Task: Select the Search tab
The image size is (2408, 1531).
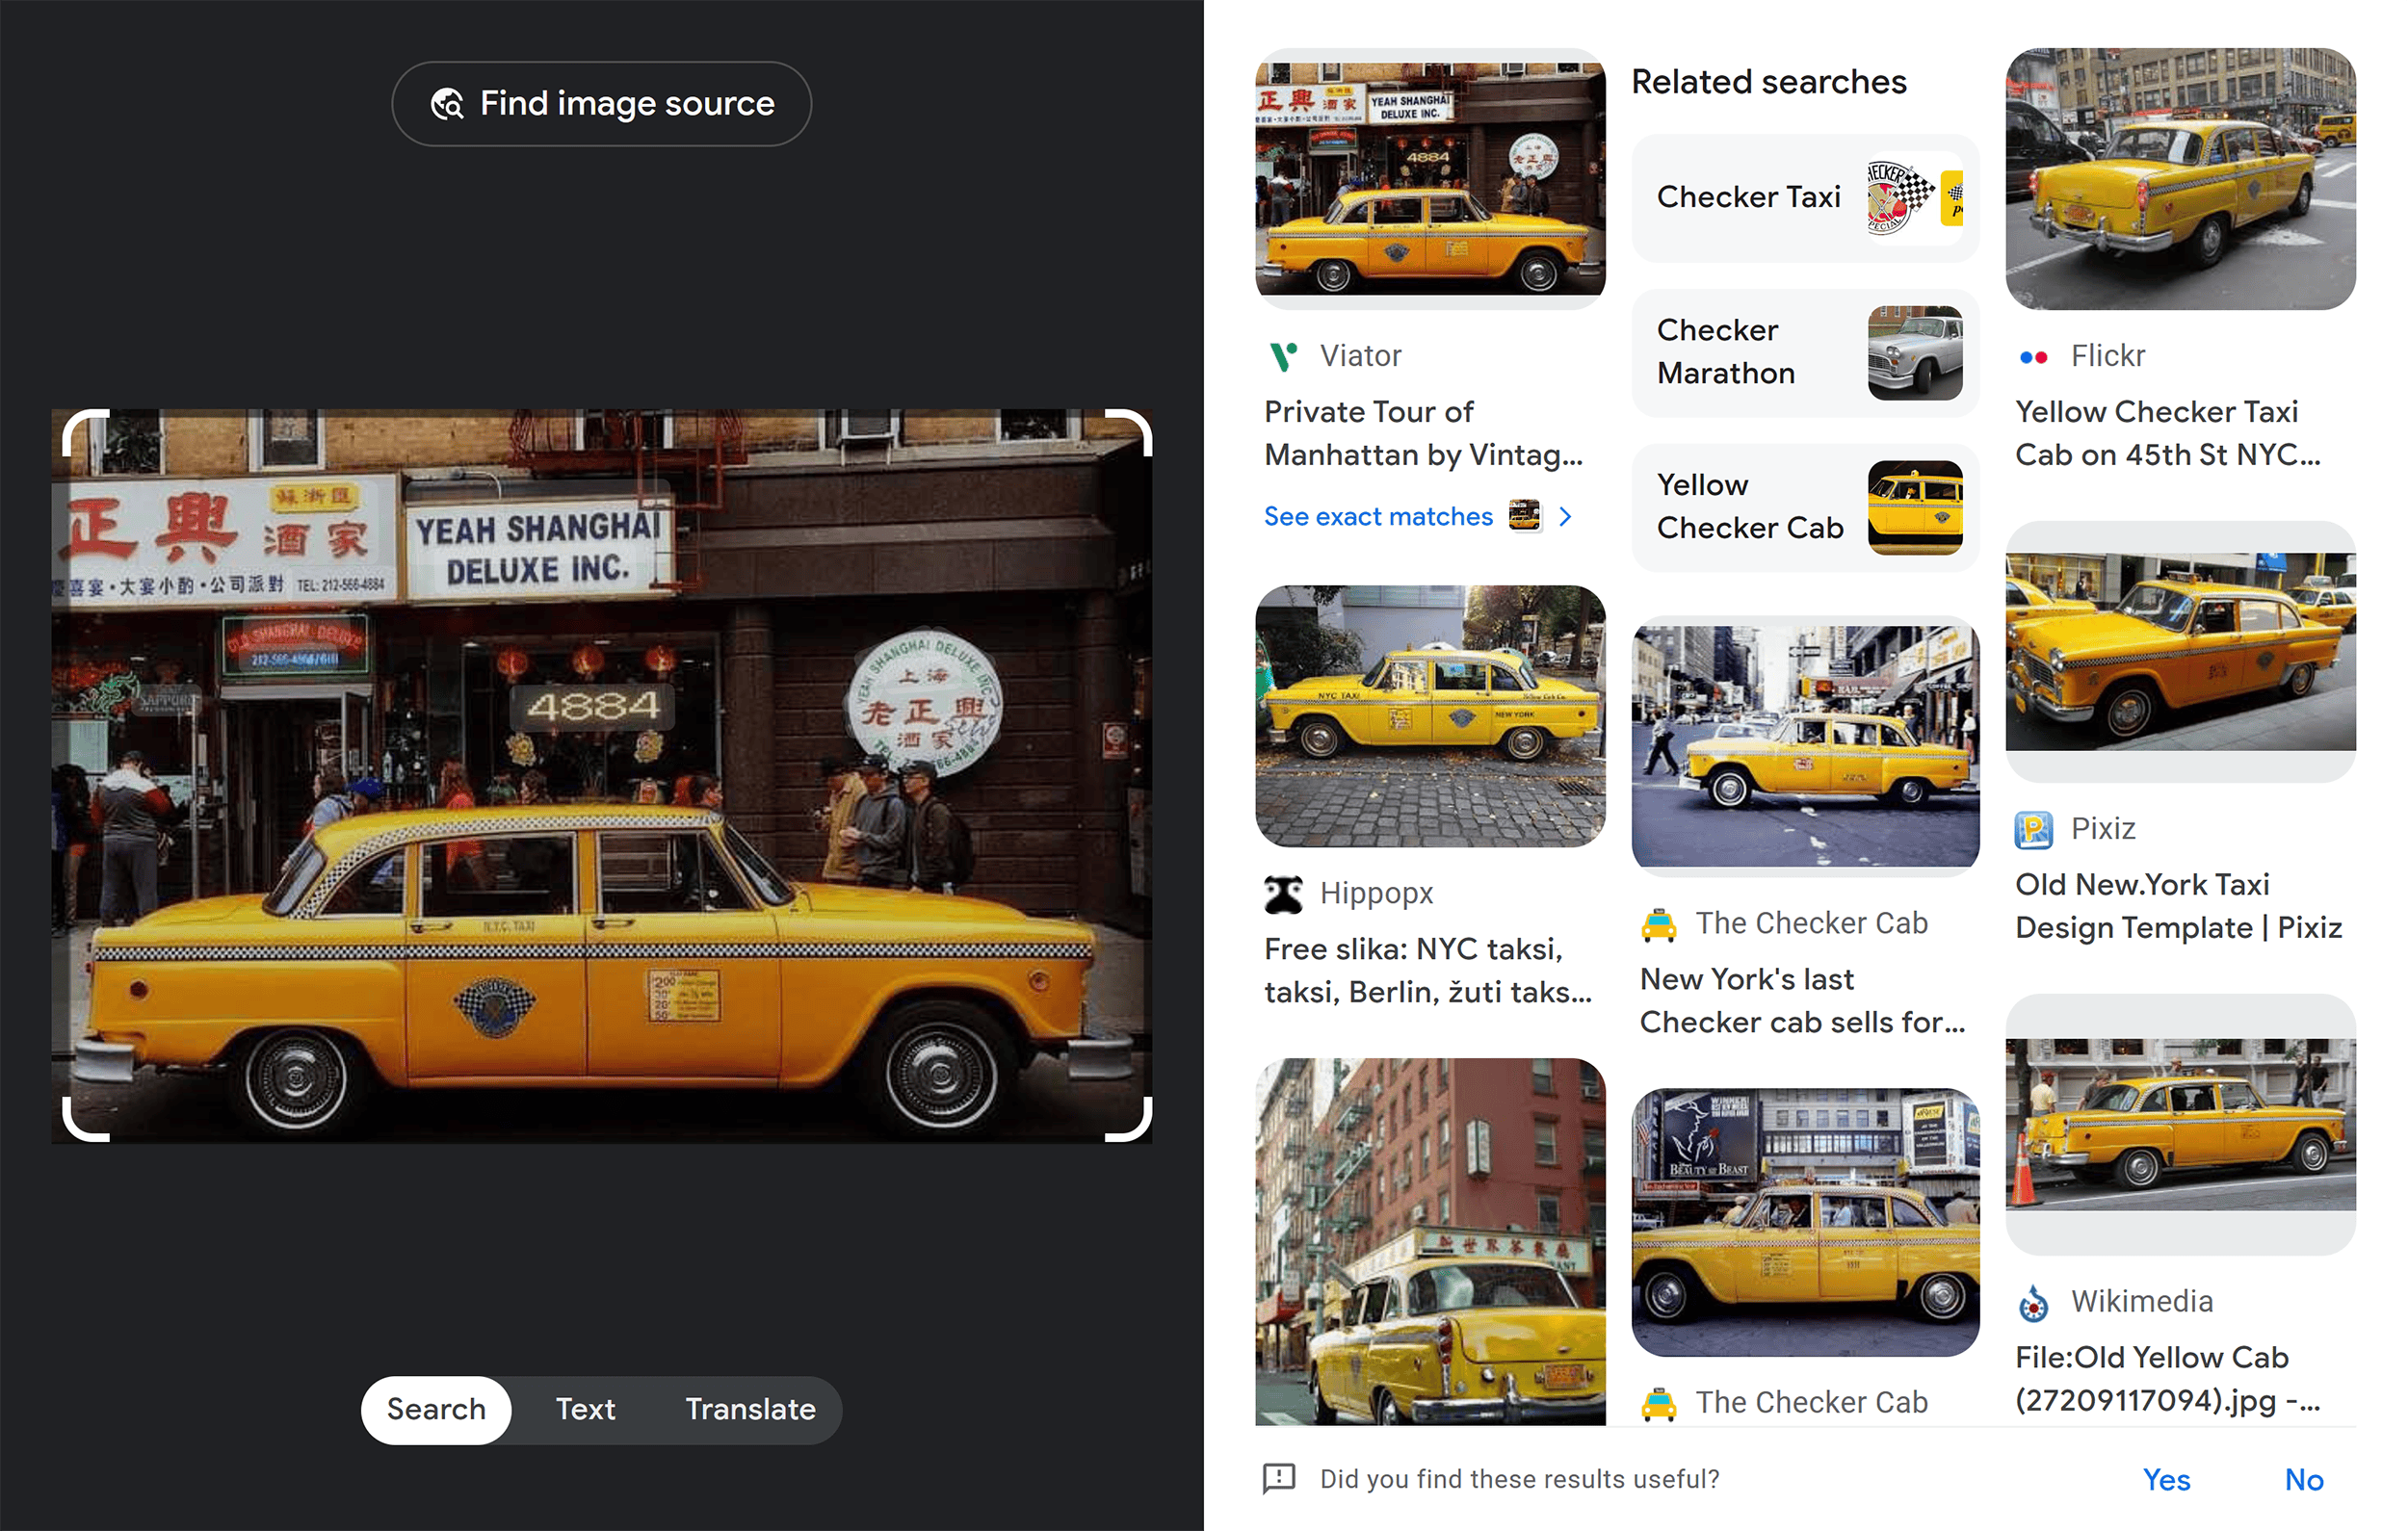Action: [x=436, y=1410]
